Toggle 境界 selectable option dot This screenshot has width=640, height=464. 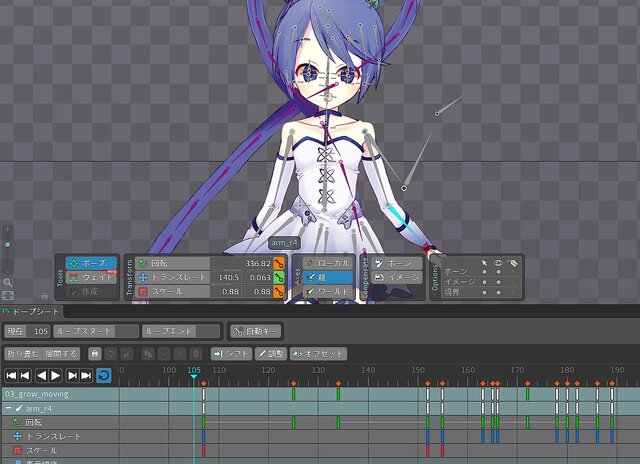click(484, 293)
